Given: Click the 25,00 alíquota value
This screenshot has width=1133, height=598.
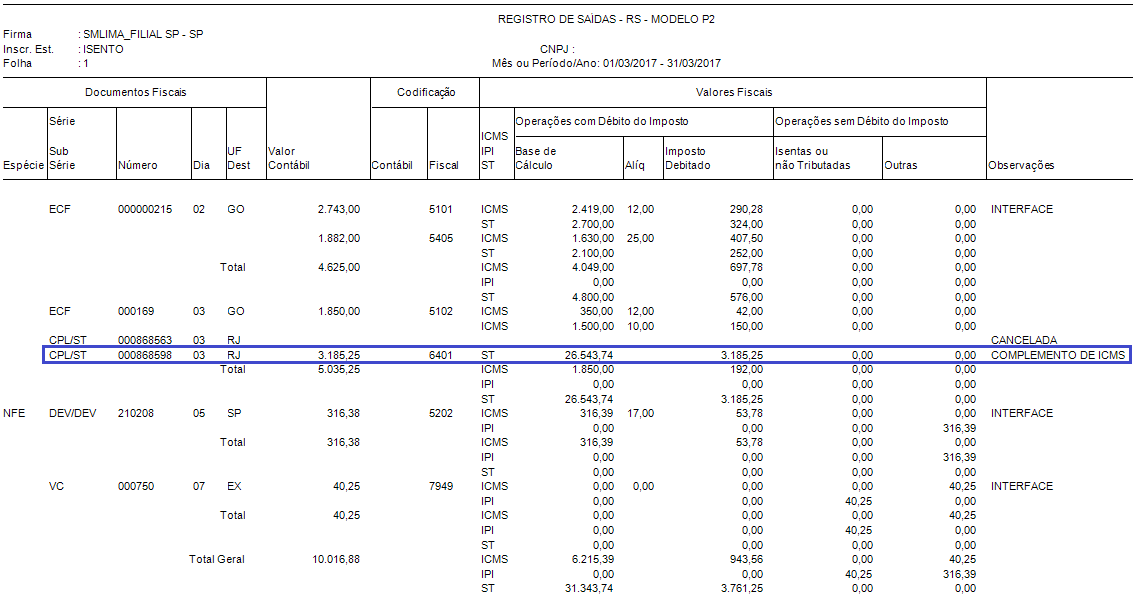Looking at the screenshot, I should 640,238.
